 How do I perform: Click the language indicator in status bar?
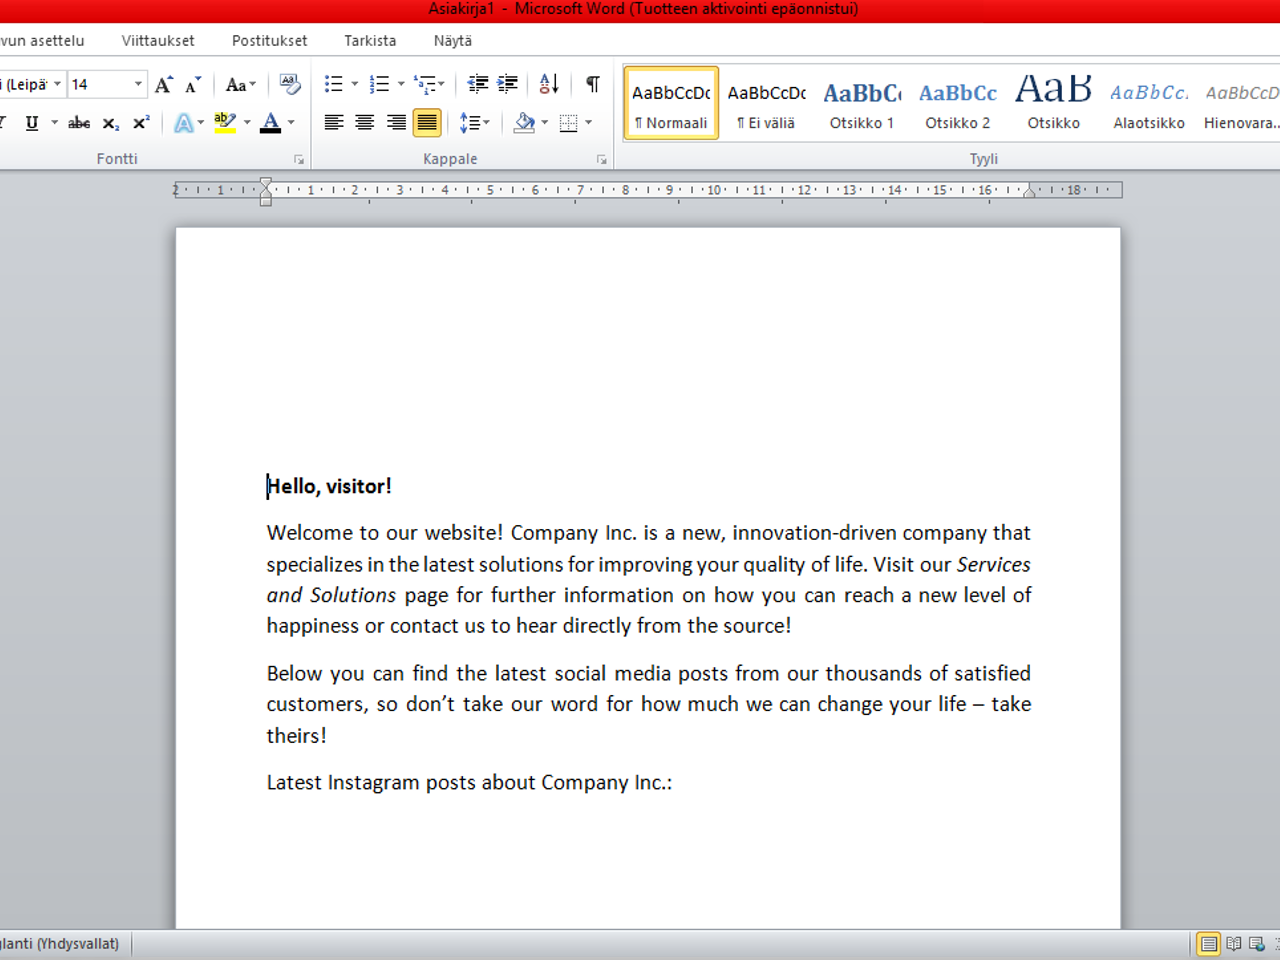tap(60, 944)
